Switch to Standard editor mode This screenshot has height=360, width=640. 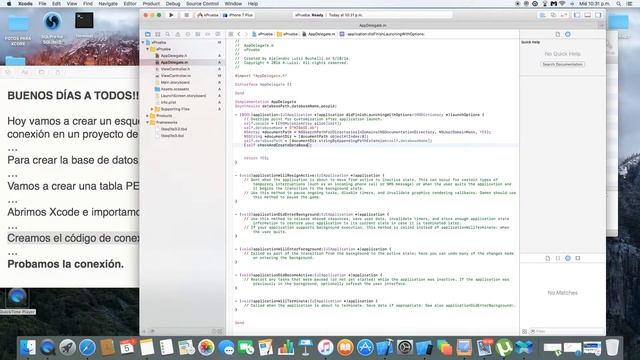coord(542,15)
